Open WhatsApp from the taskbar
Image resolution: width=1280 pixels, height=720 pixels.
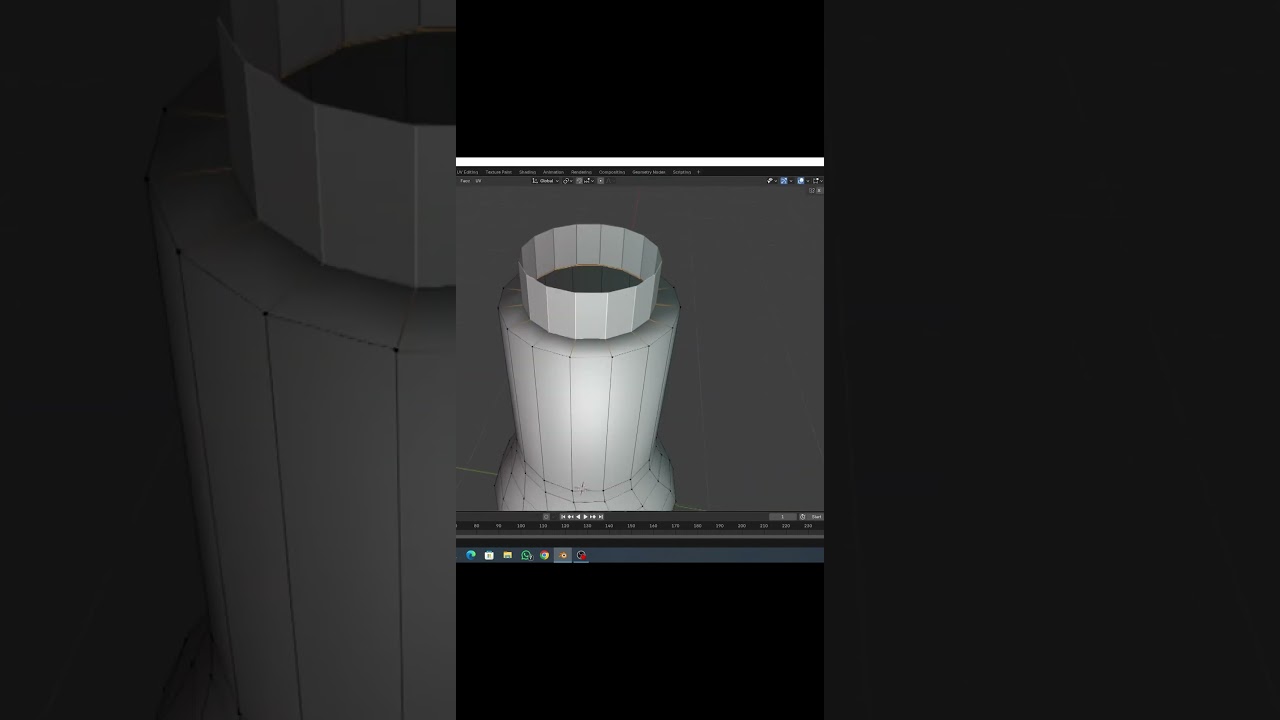tap(526, 555)
